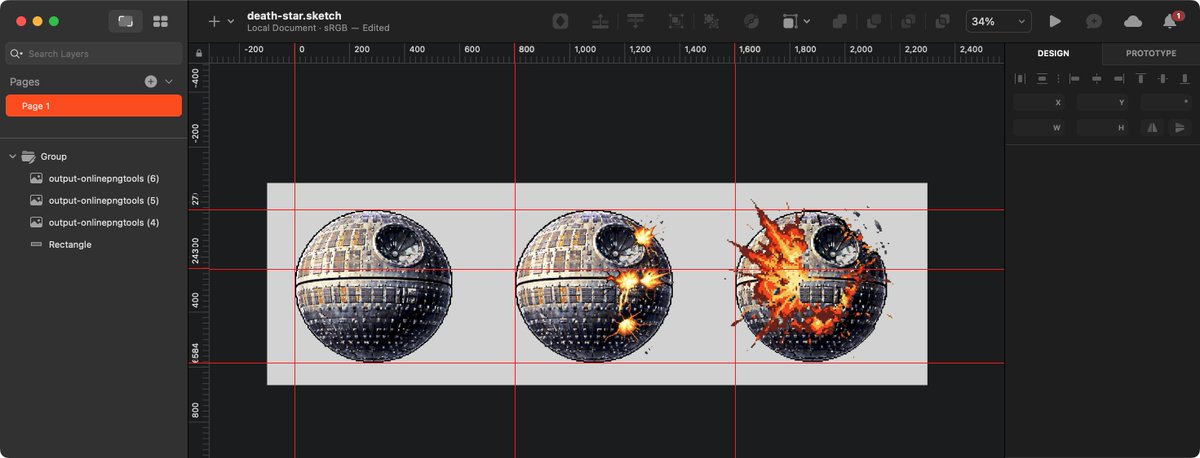The image size is (1200, 458).
Task: Select the Rectangle layer
Action: tap(94, 245)
